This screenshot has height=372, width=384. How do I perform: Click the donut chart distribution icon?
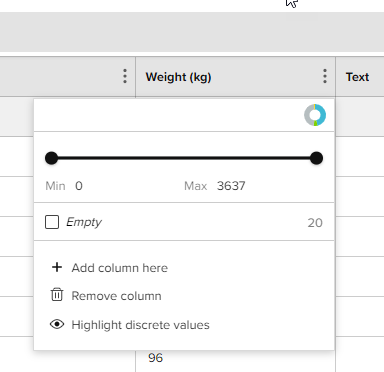[315, 115]
